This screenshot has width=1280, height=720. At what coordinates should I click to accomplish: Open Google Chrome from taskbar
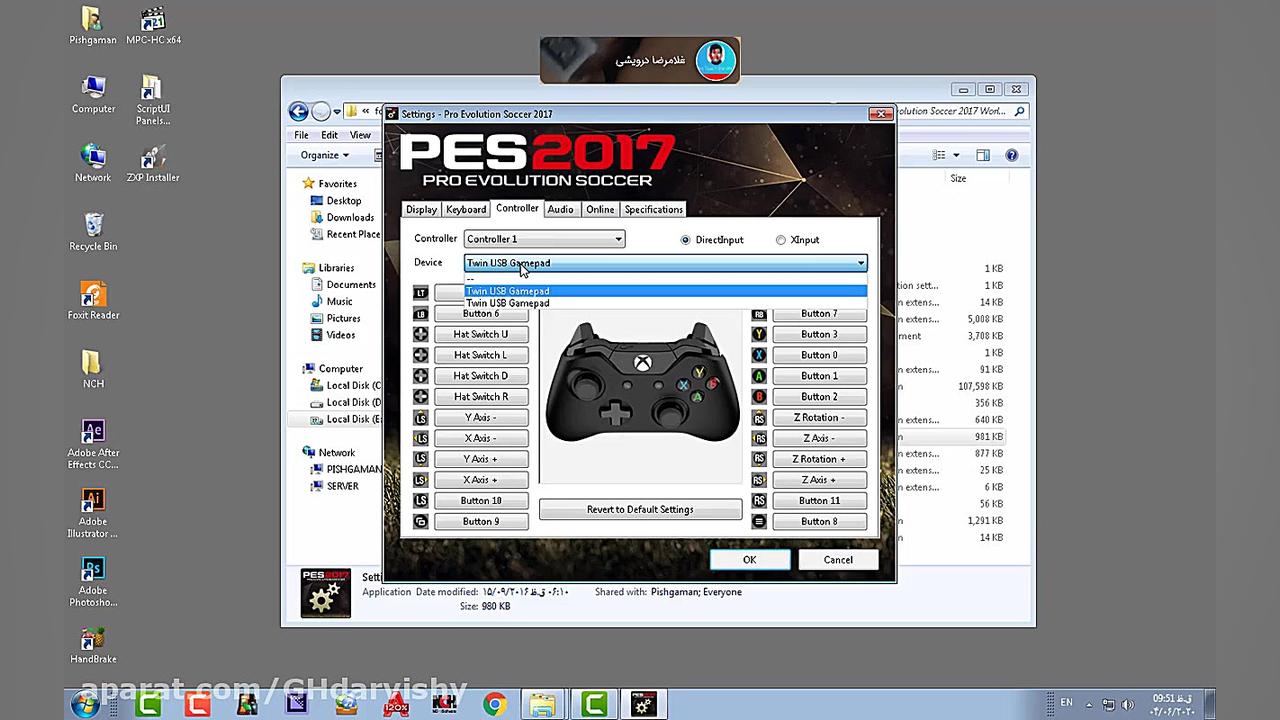coord(494,705)
